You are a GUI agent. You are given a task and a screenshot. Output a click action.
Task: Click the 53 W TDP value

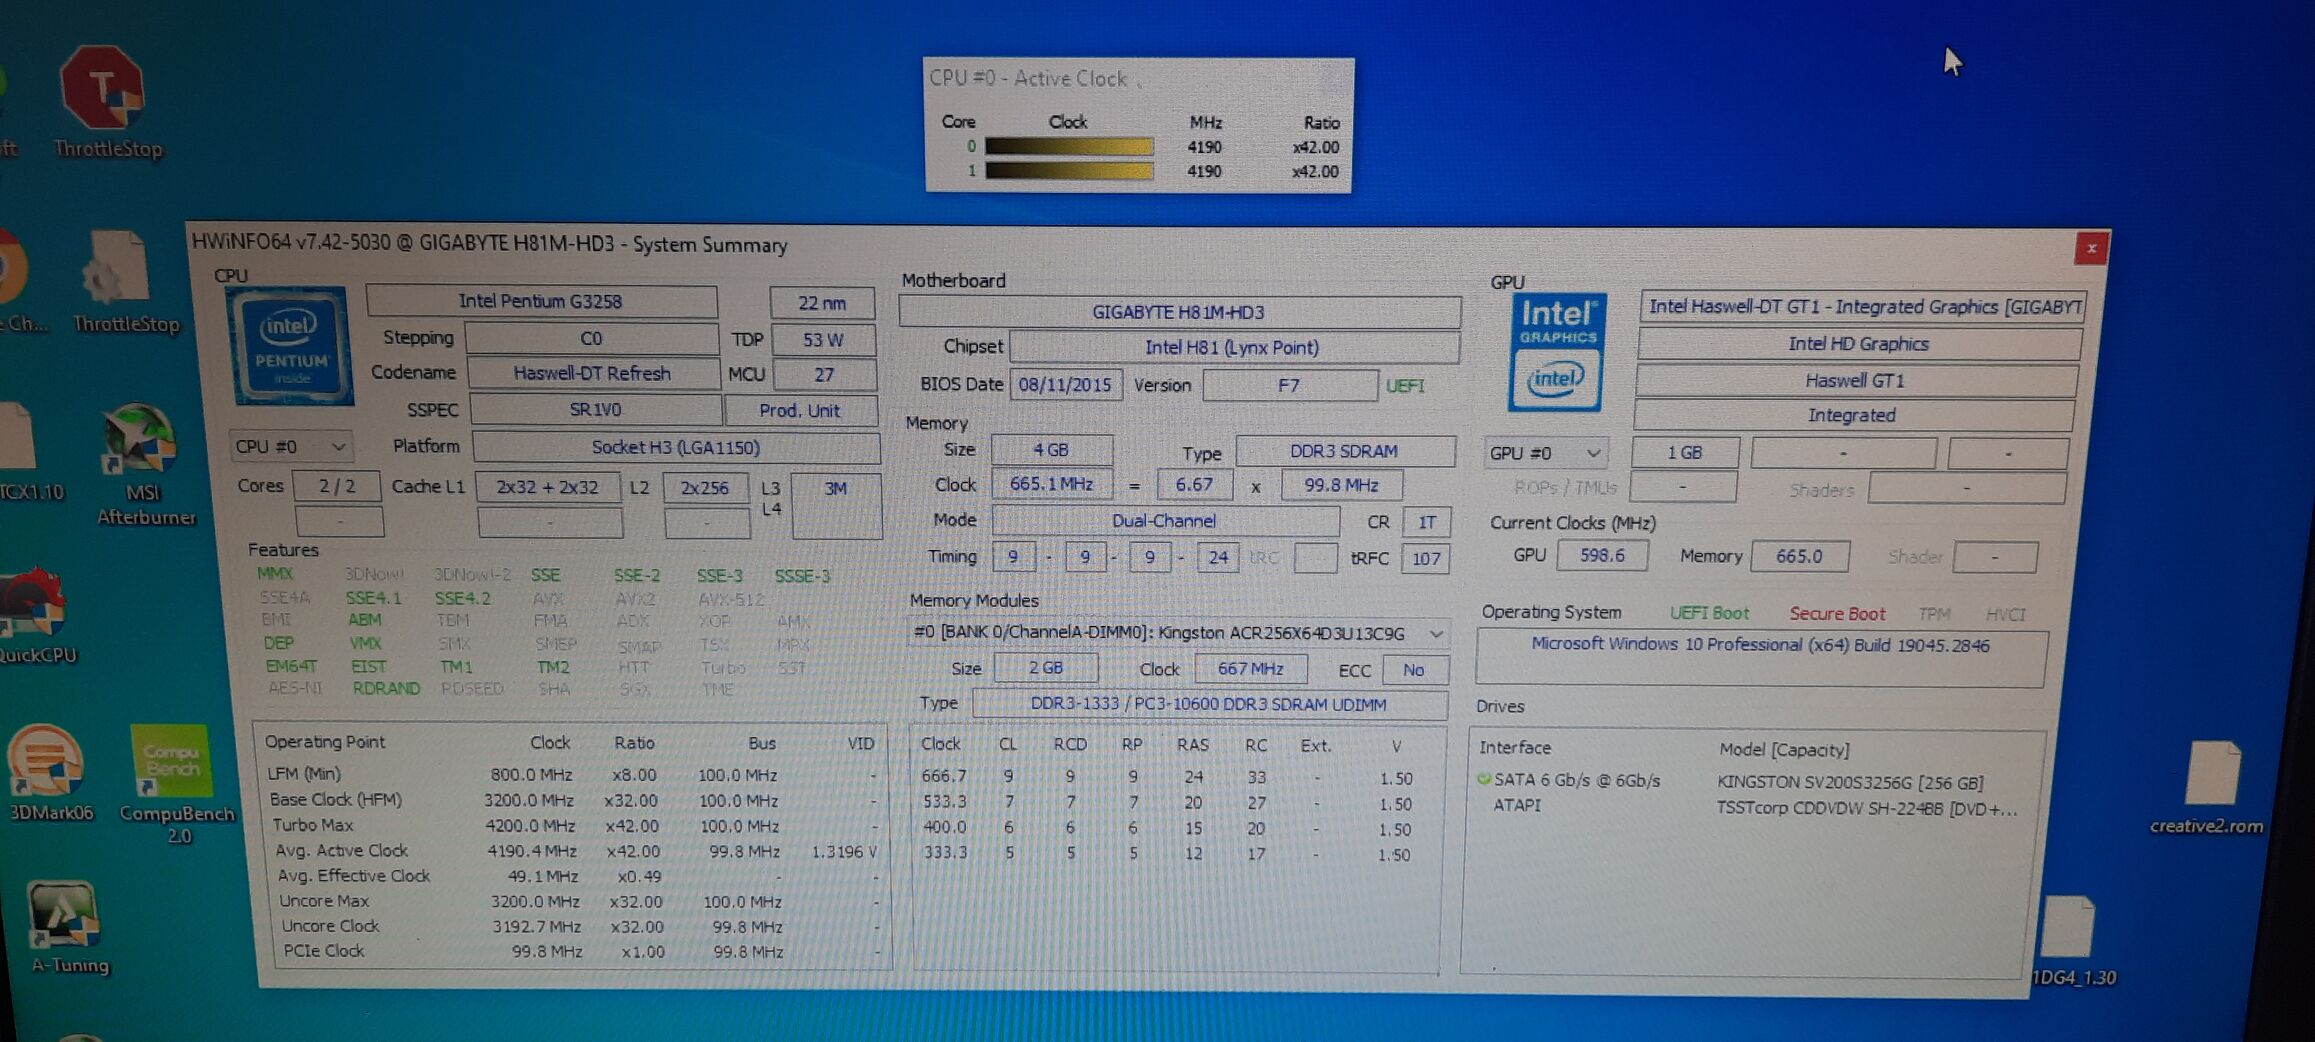(x=823, y=340)
